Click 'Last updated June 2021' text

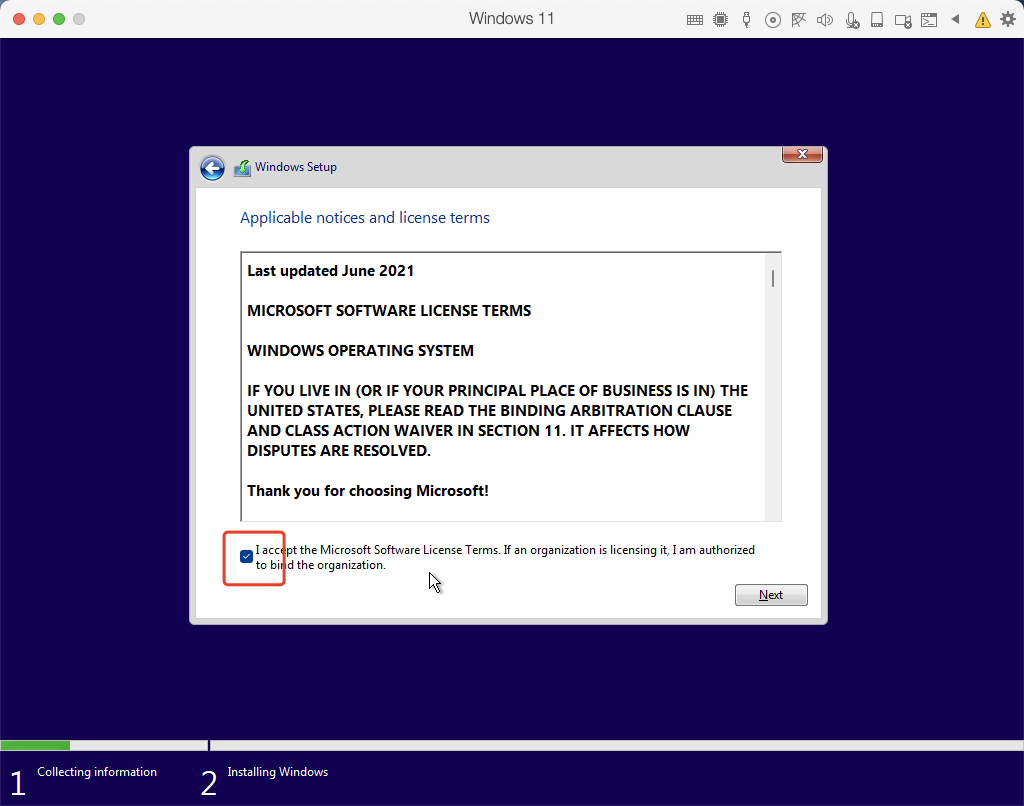[330, 271]
